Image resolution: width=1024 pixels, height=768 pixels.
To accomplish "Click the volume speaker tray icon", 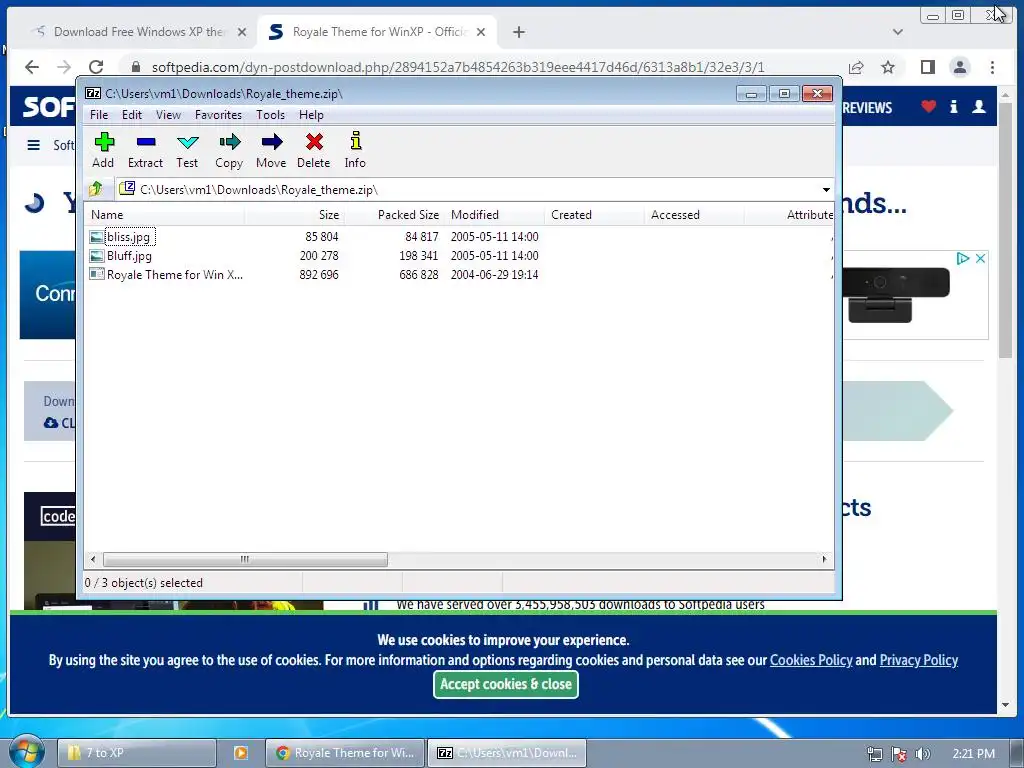I will [x=922, y=754].
